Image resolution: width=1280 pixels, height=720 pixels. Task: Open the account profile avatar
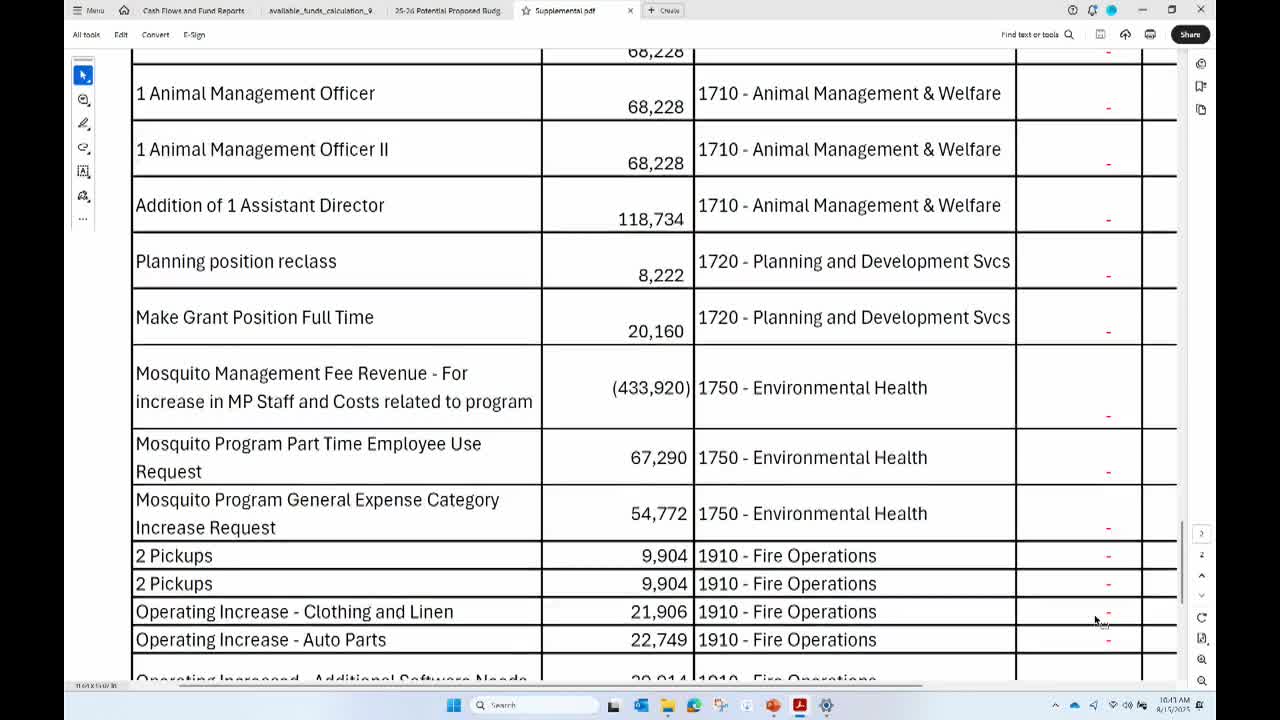(x=1111, y=10)
